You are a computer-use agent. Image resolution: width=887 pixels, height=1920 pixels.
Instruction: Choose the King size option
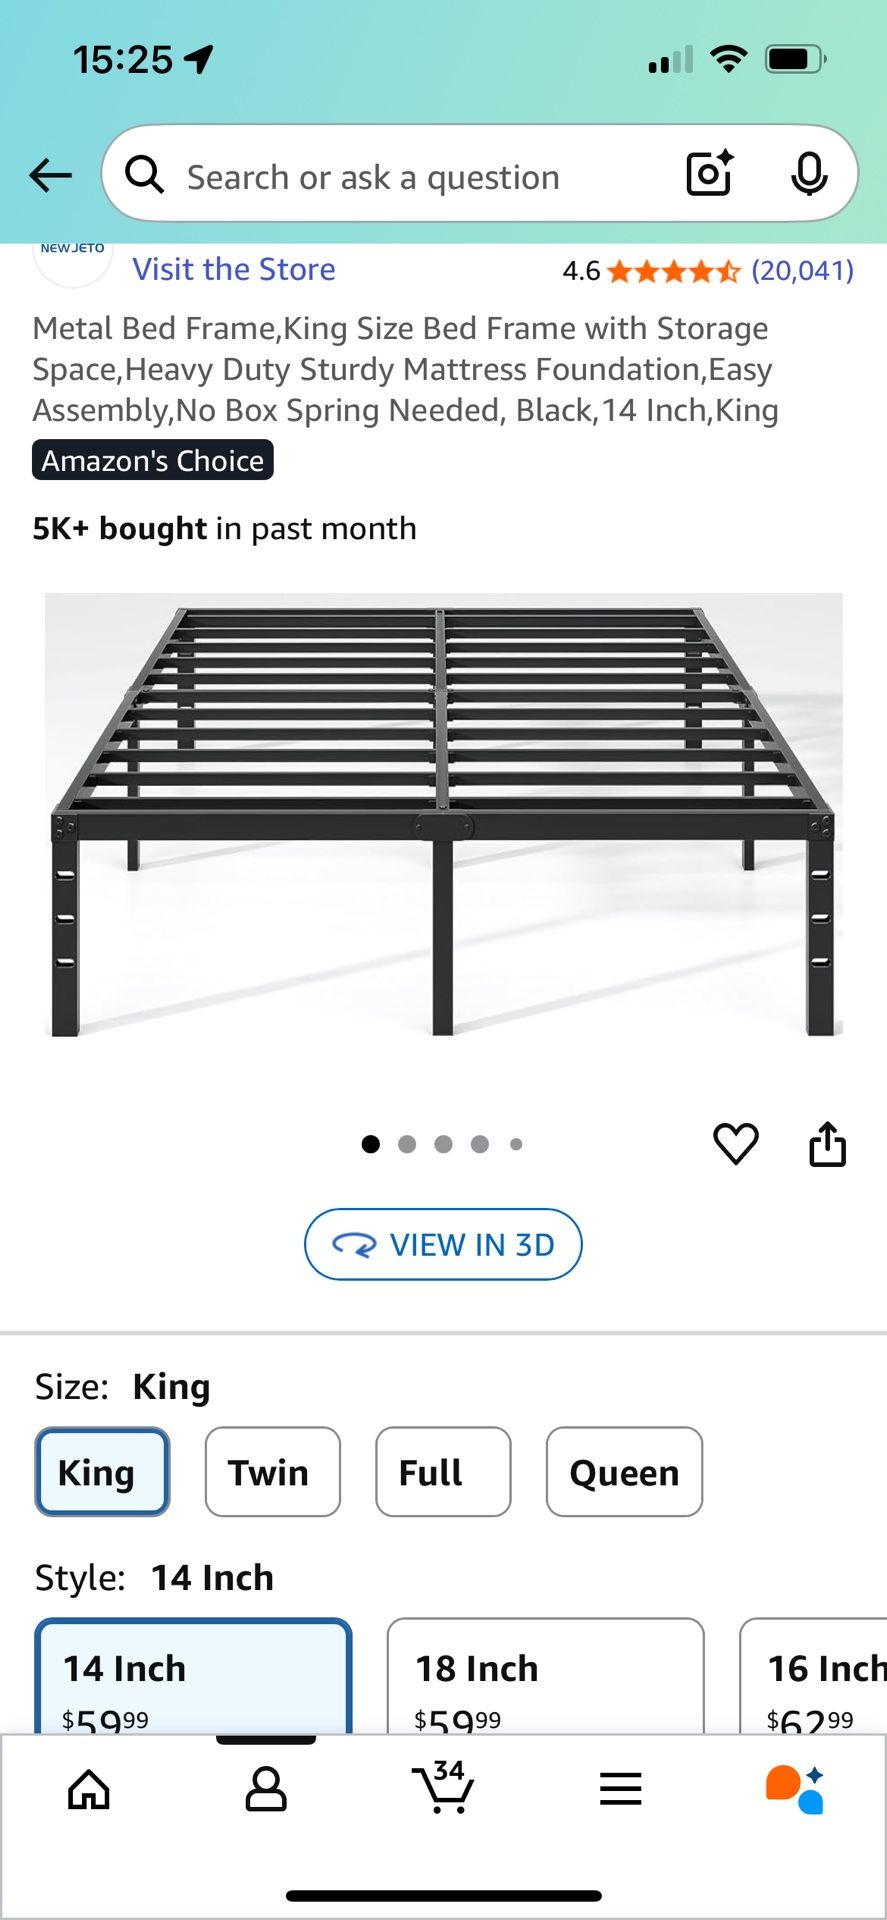coord(102,1472)
